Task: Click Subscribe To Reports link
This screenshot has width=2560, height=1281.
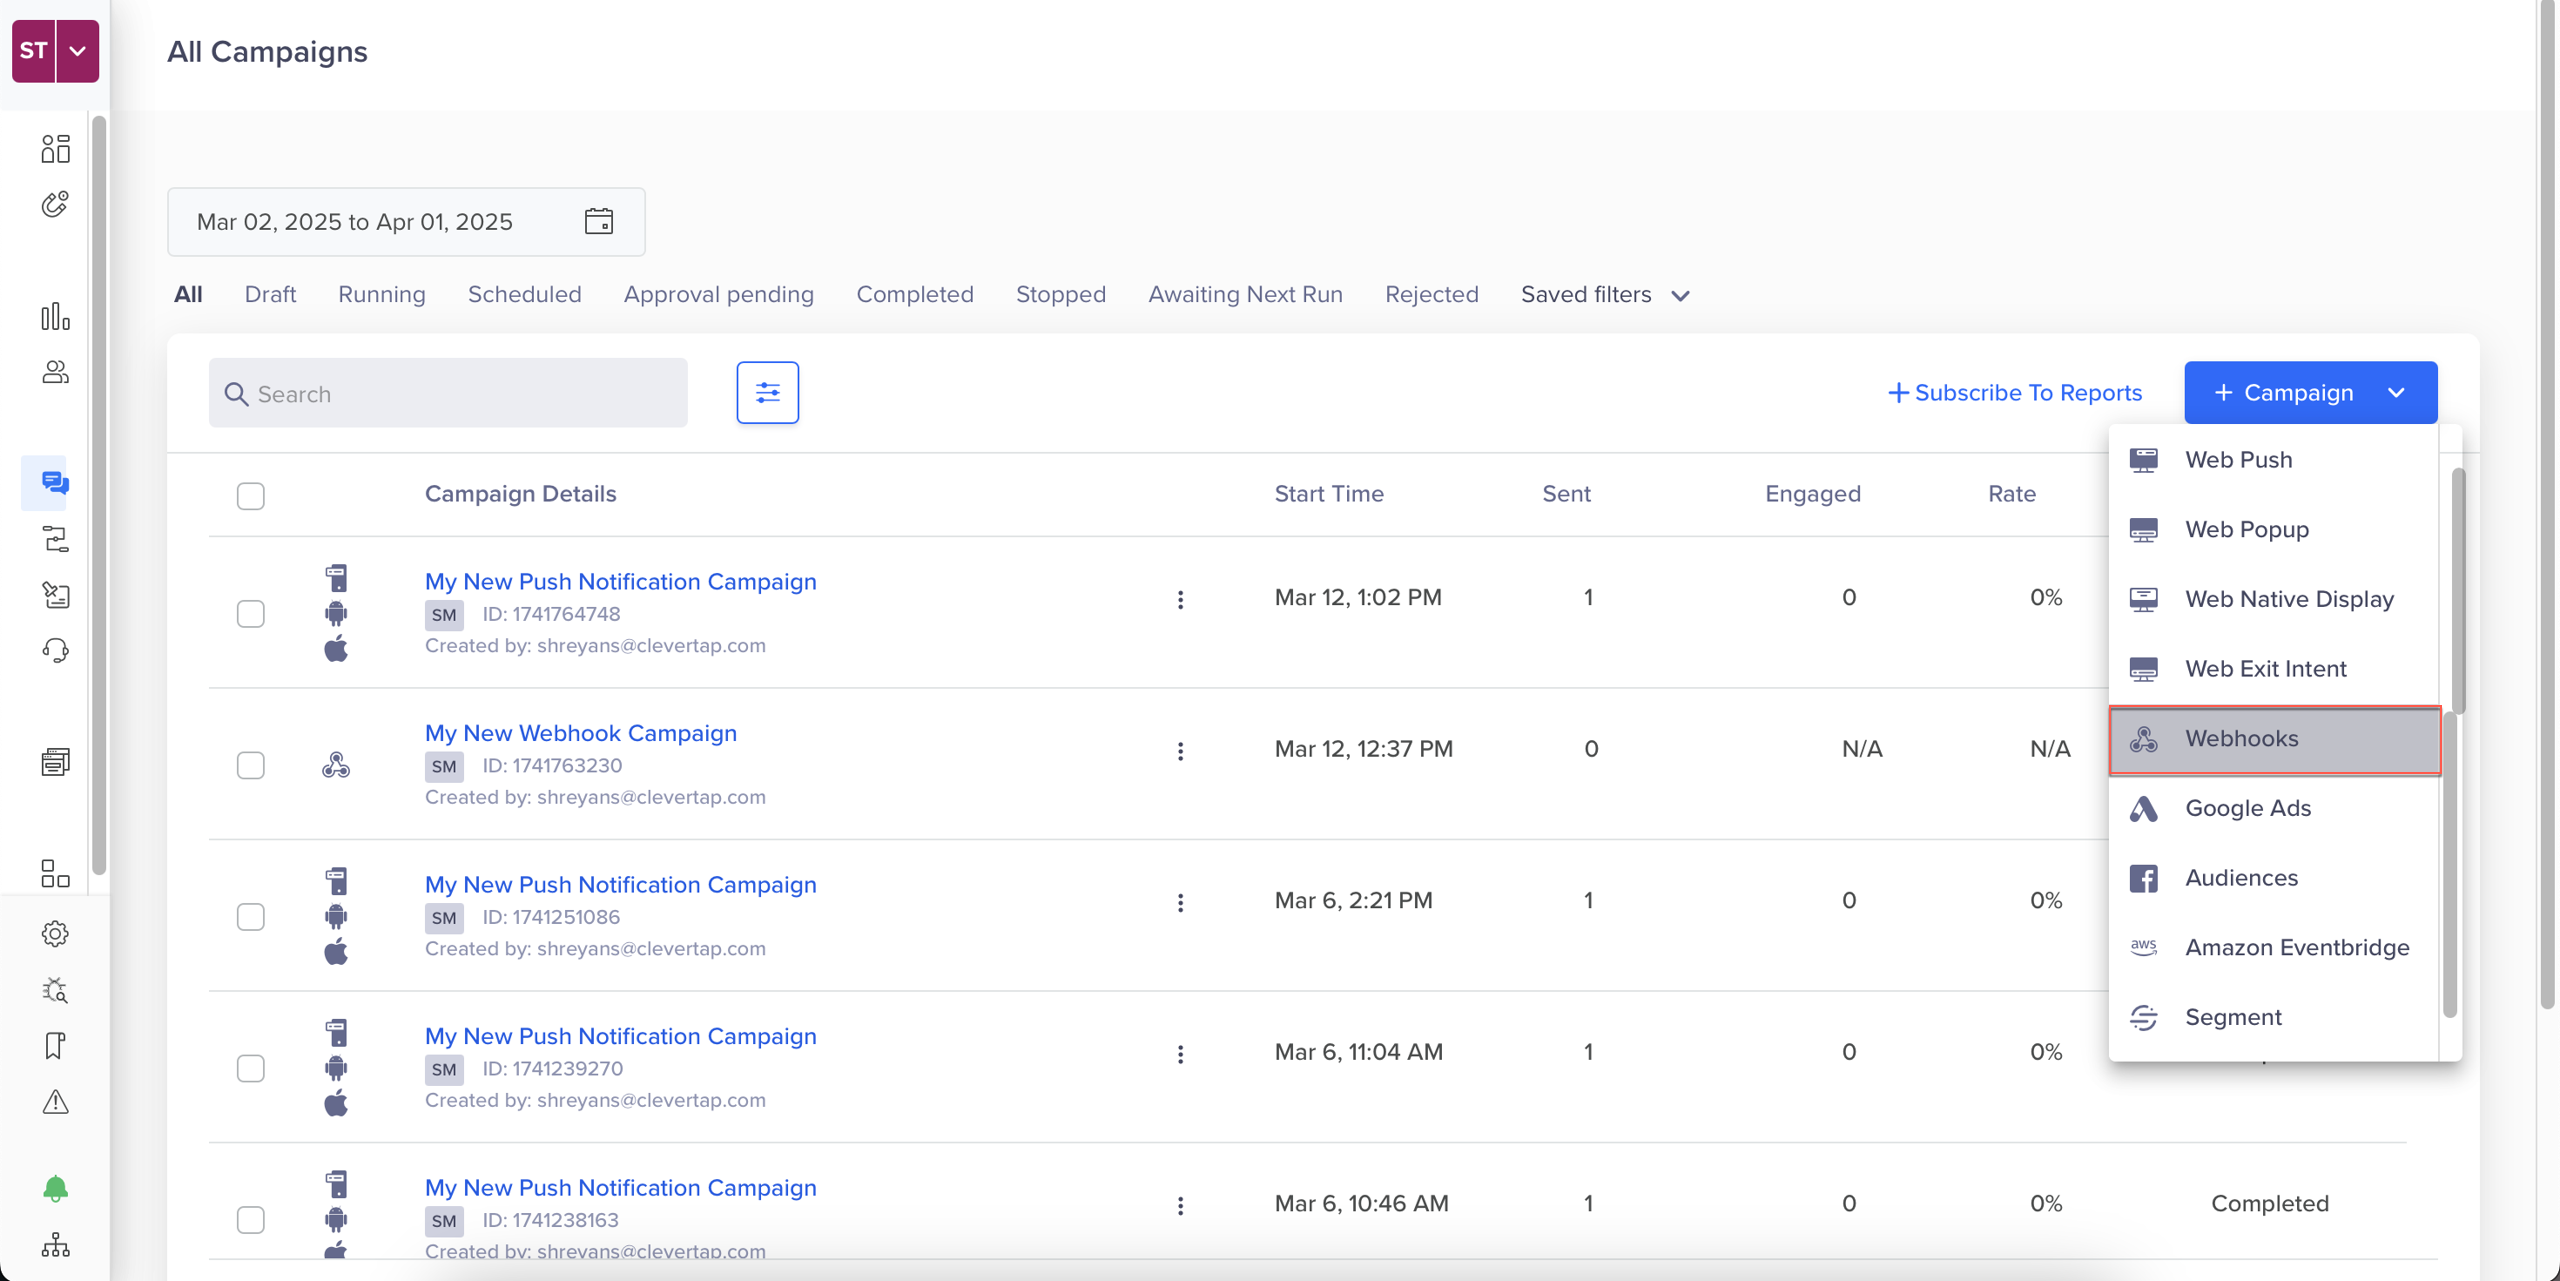Action: point(2014,393)
